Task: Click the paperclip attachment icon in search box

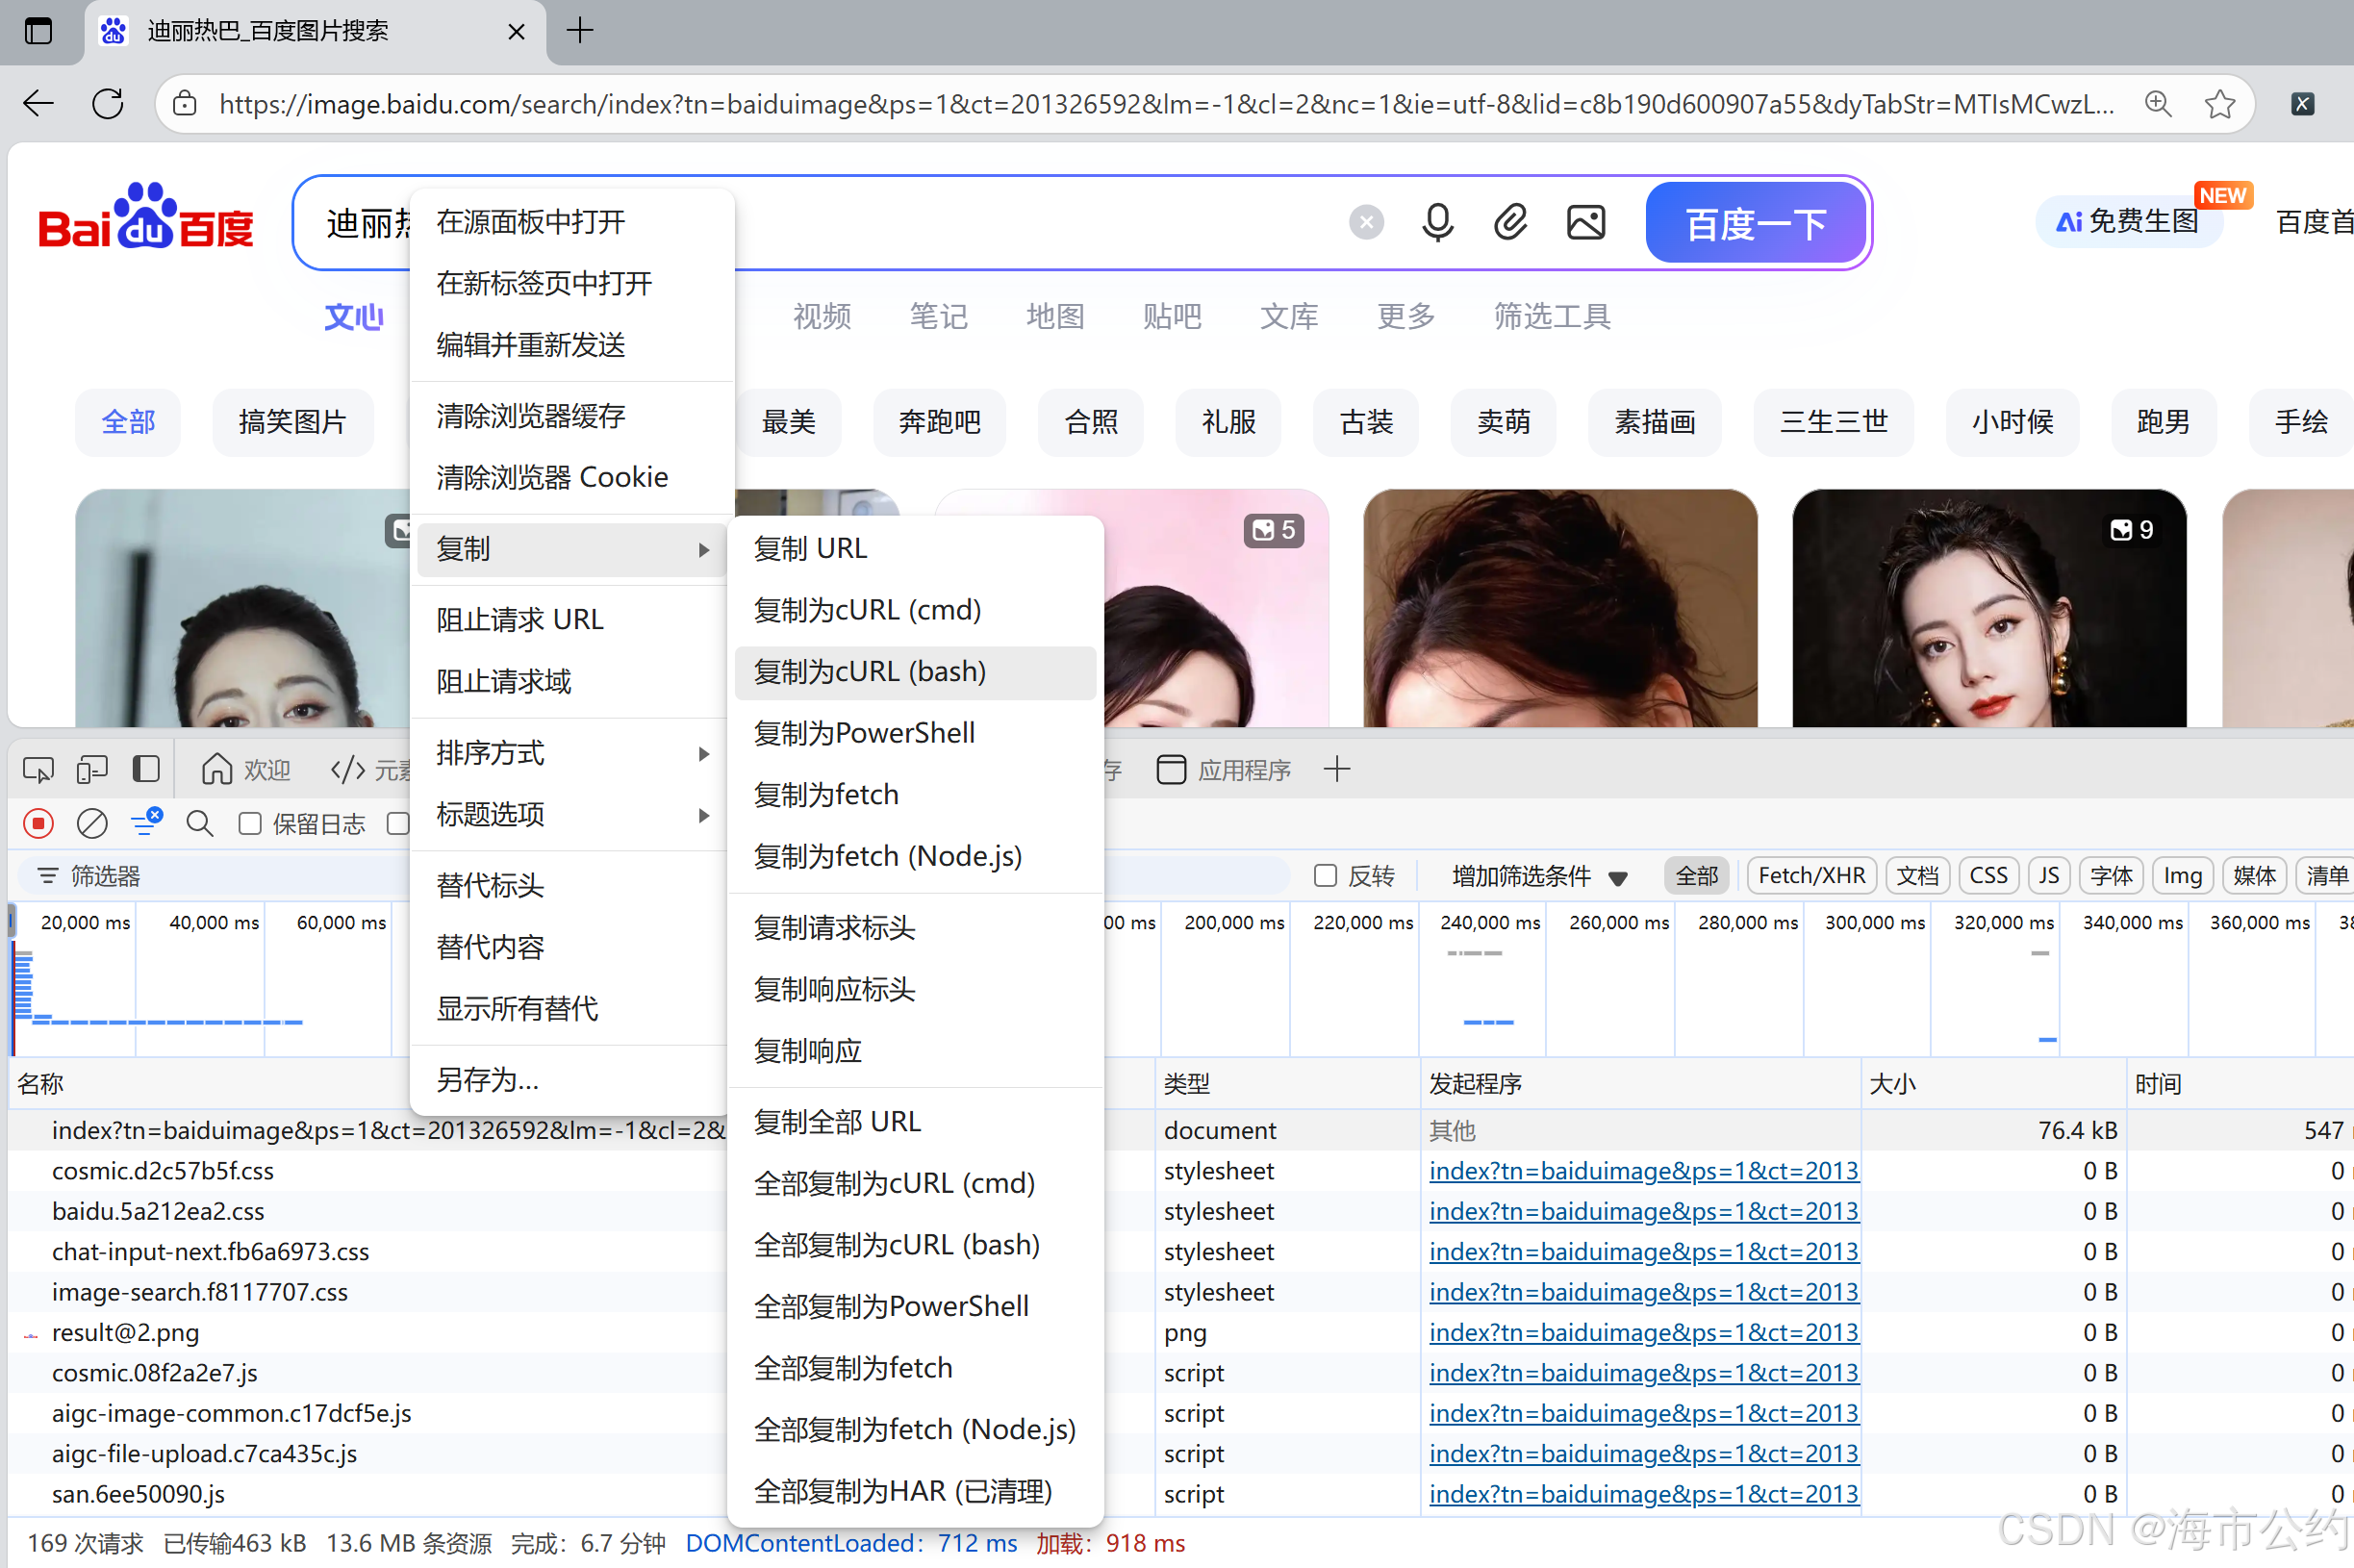Action: coord(1510,222)
